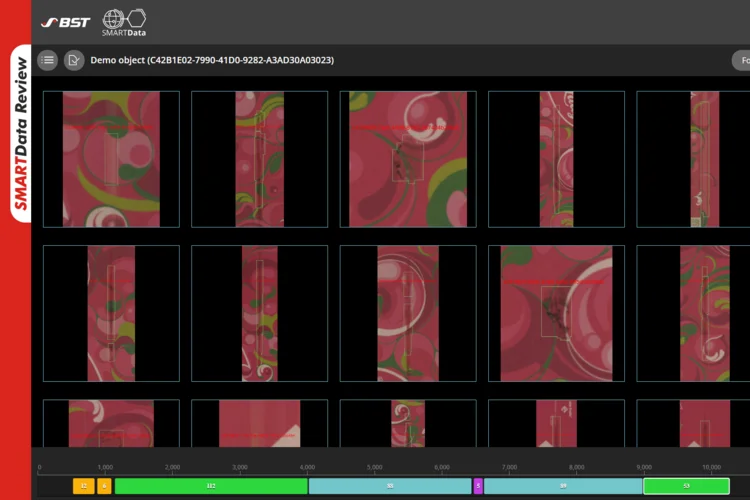Open third thumbnail in bottom row
Image resolution: width=750 pixels, height=500 pixels.
pos(408,423)
